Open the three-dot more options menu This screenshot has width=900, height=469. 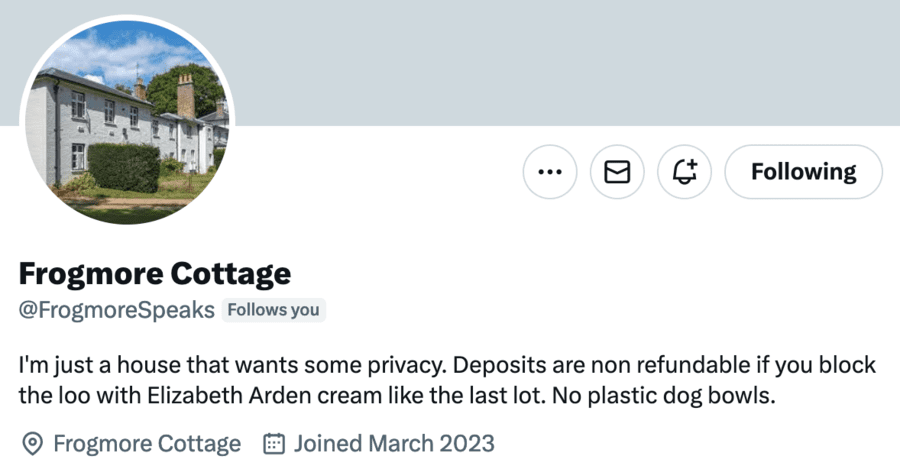click(550, 172)
